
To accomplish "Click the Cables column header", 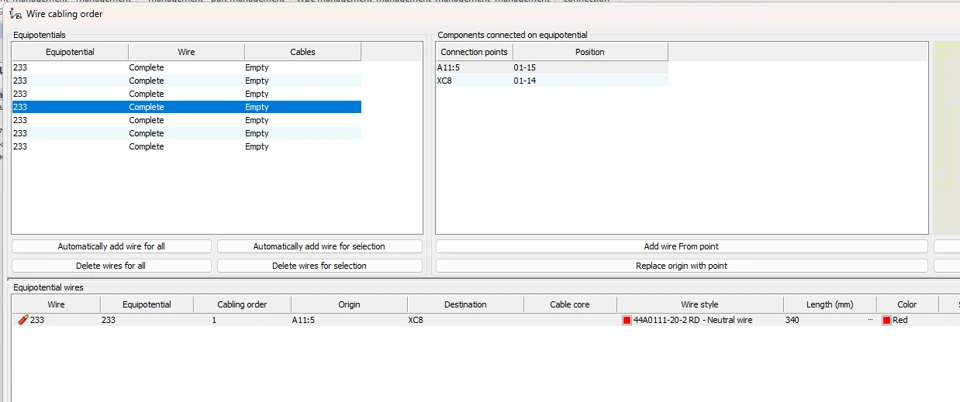I will (x=303, y=52).
